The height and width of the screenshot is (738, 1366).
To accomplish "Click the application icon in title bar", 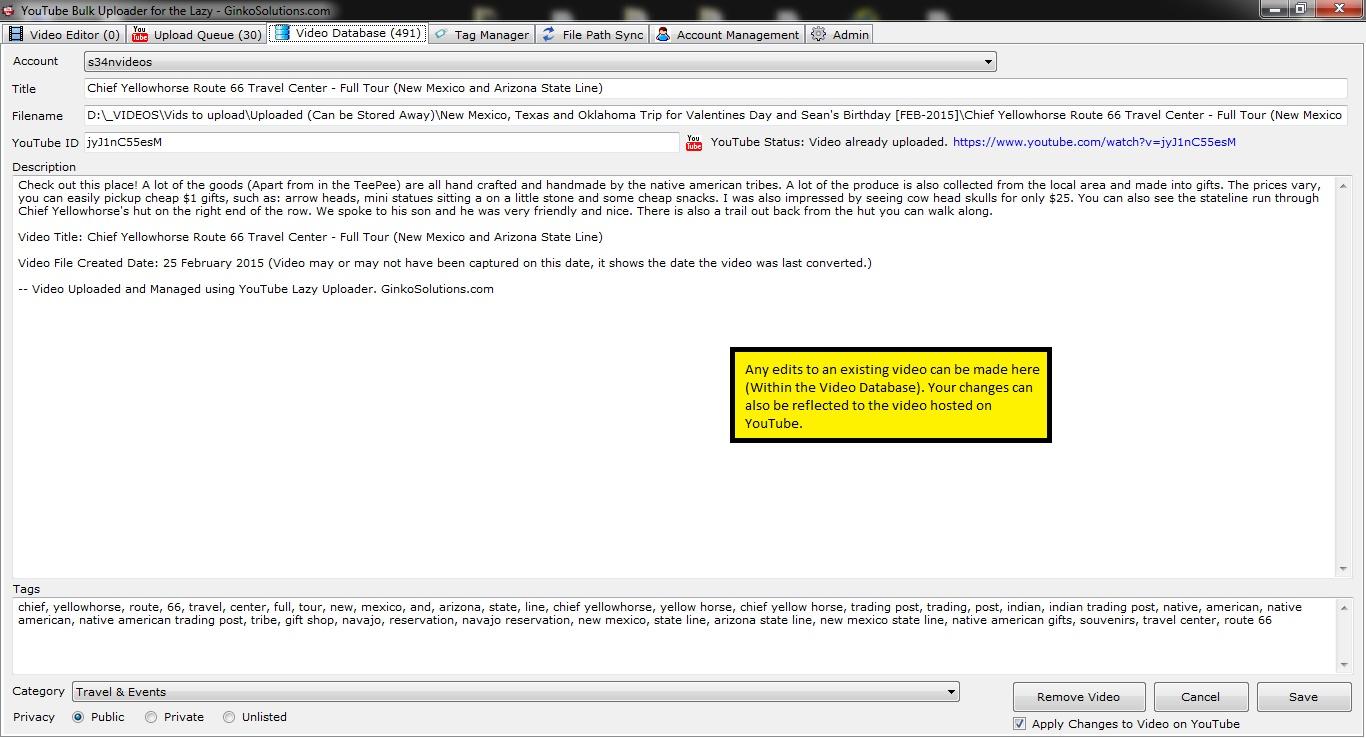I will pos(9,10).
